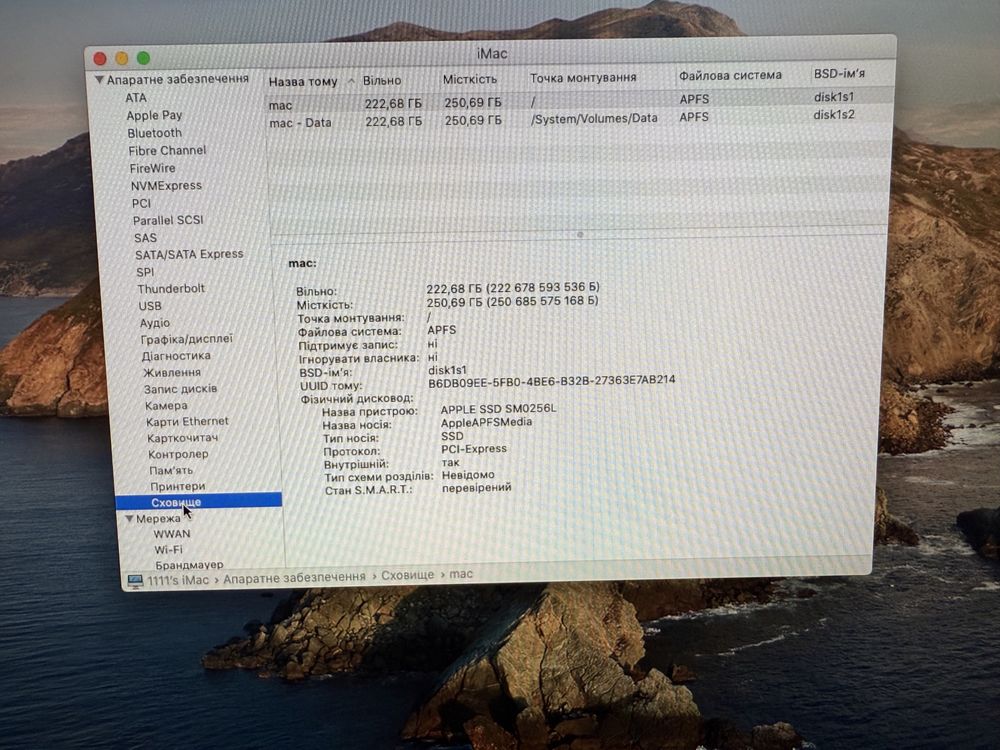Sort by Місткість column header
The height and width of the screenshot is (750, 1000).
tap(470, 79)
